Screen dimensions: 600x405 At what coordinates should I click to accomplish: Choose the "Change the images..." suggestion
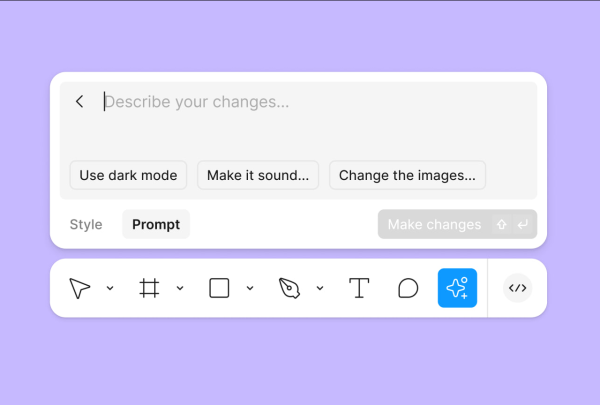tap(407, 175)
